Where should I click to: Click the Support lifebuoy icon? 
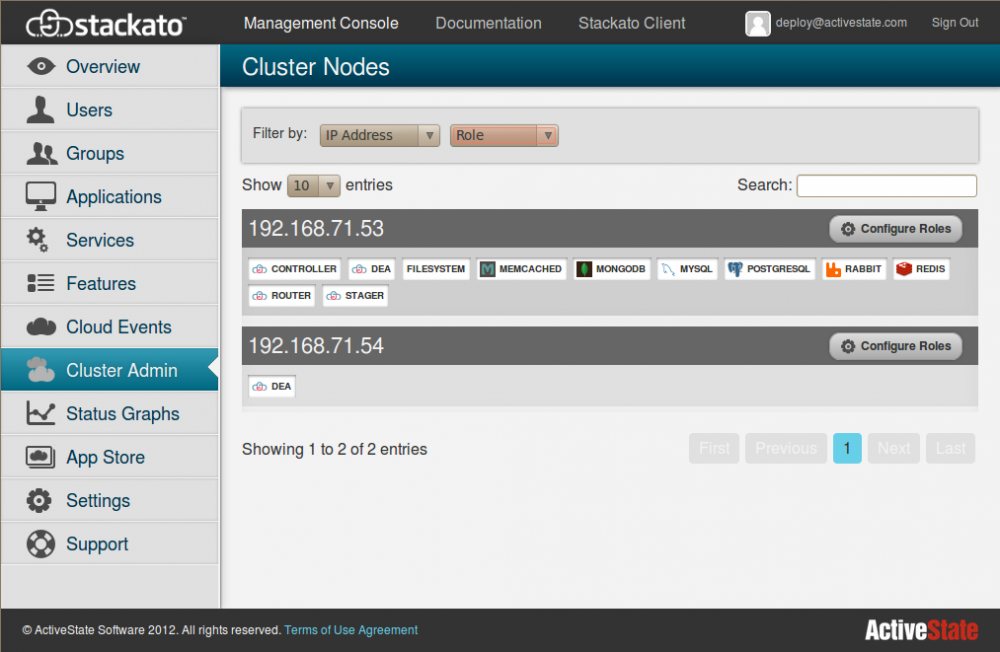[41, 544]
